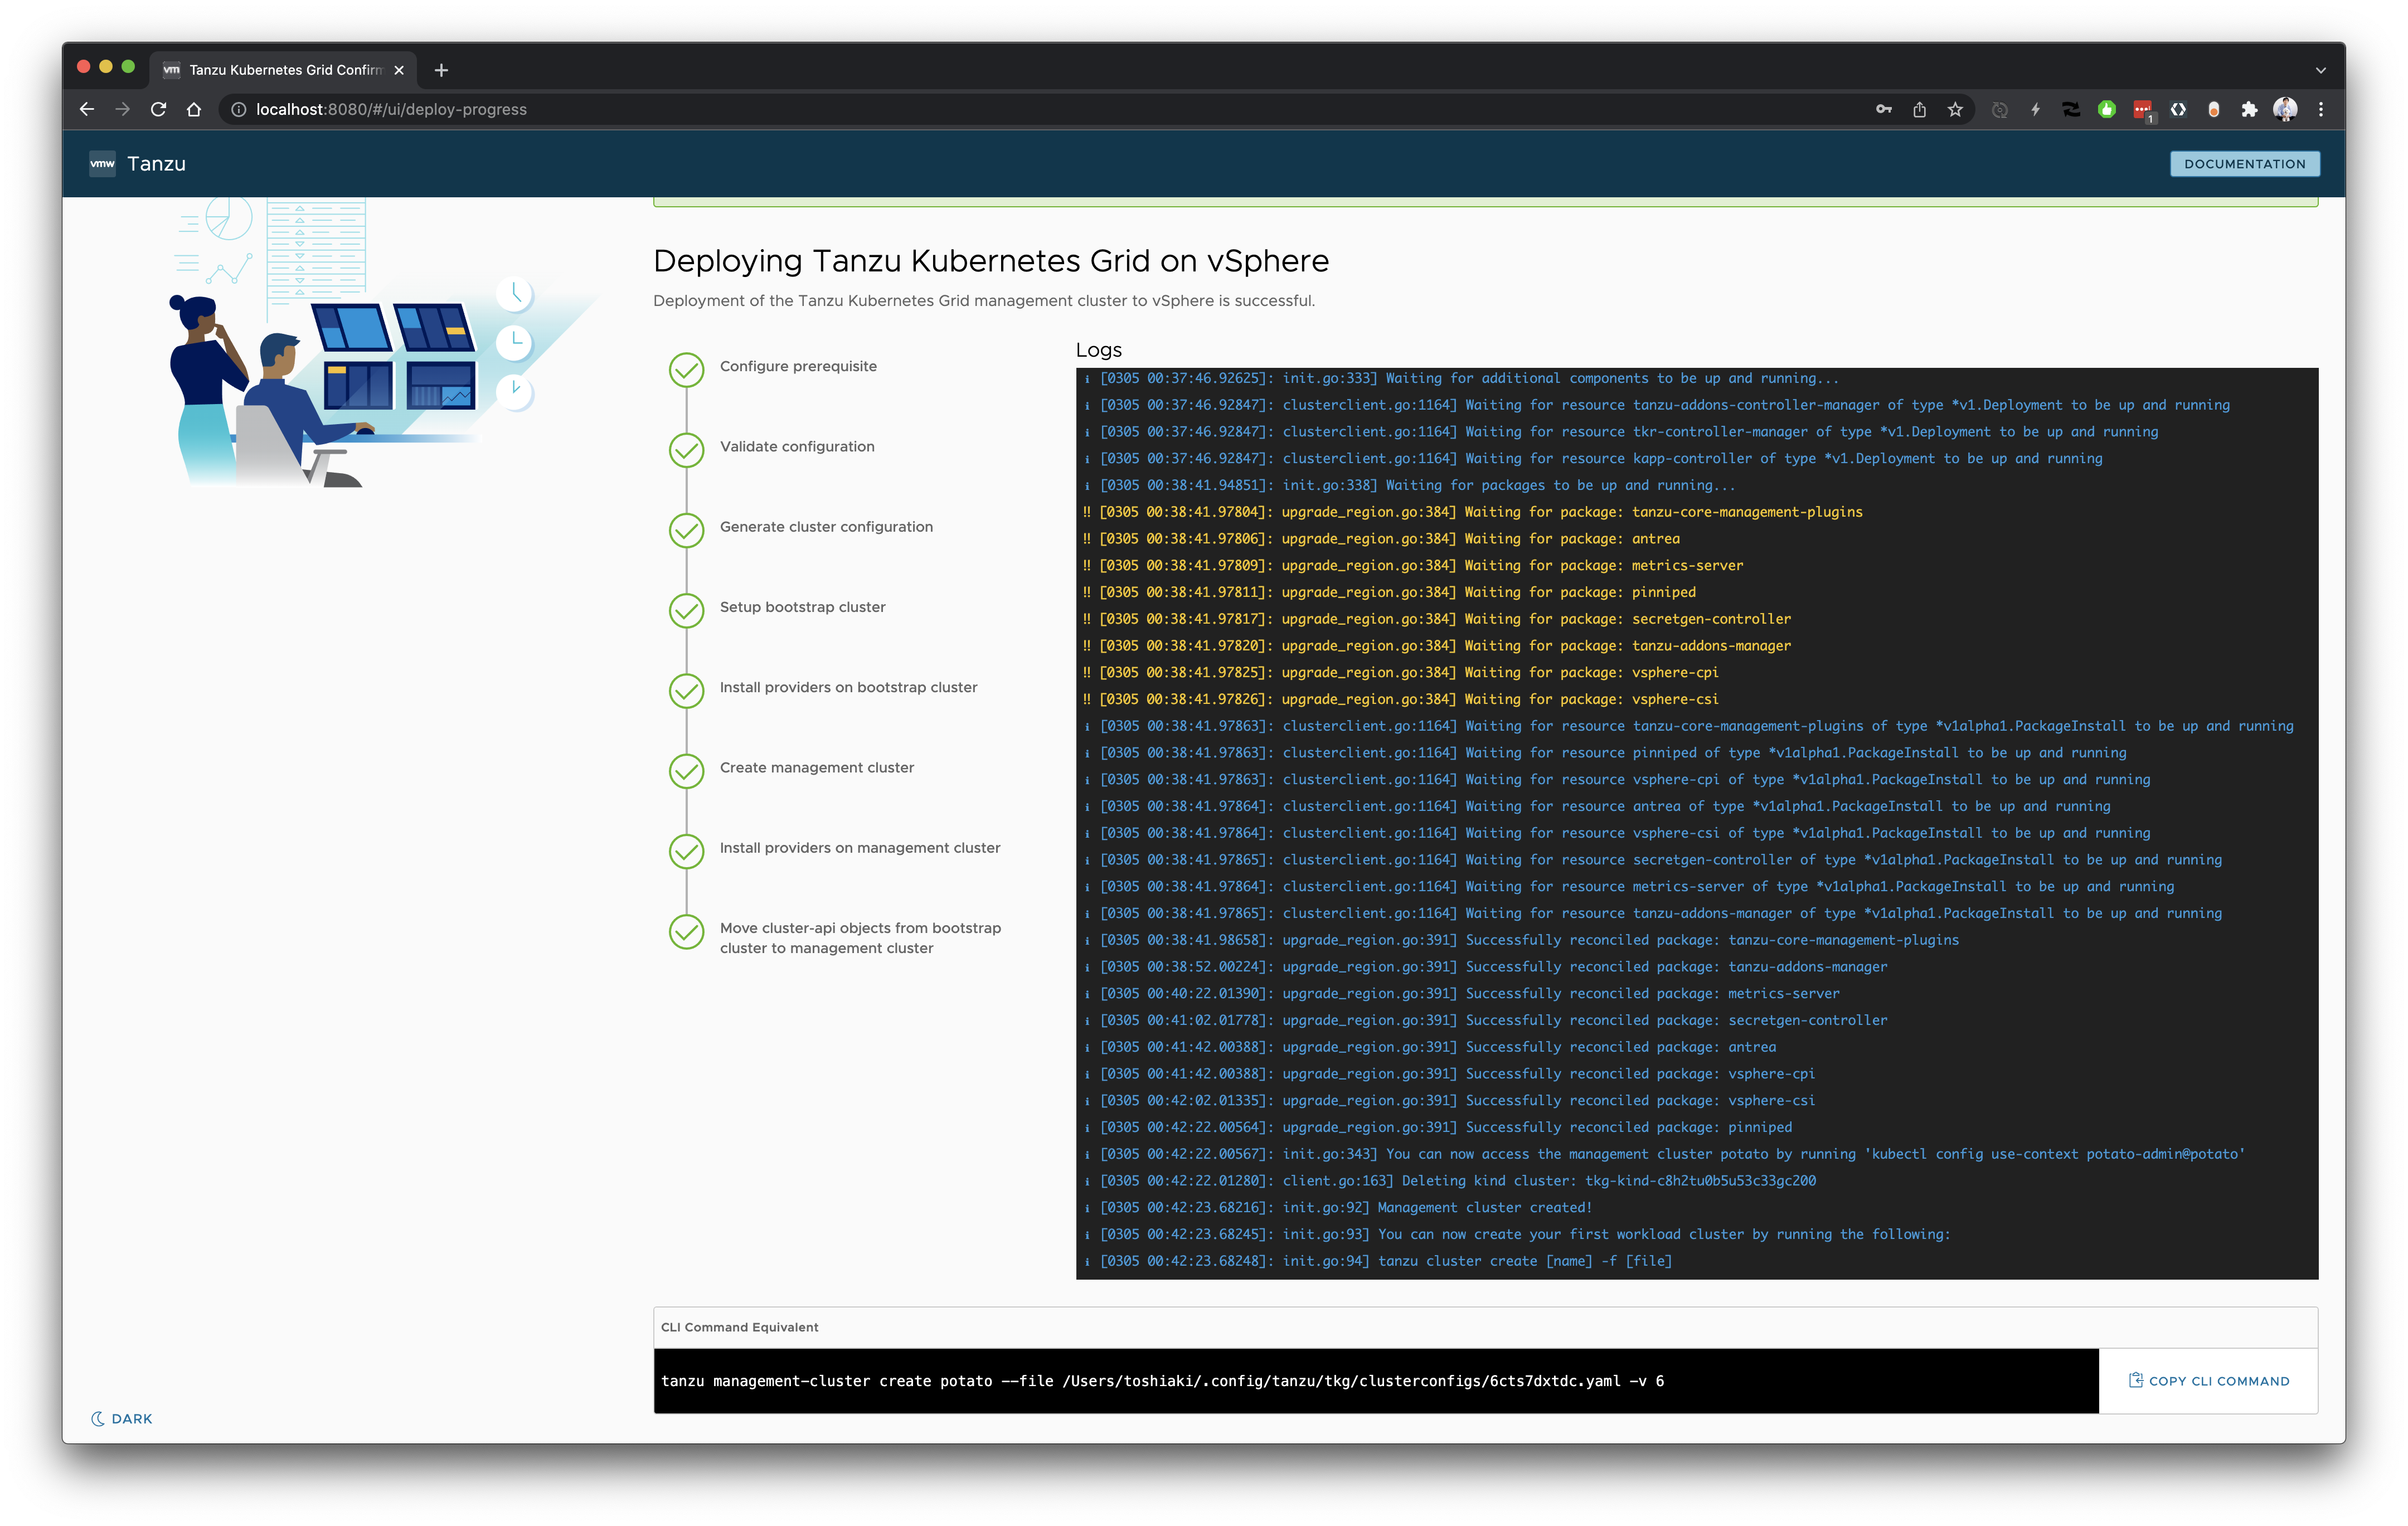
Task: Click the red badge extension icon
Action: click(x=2143, y=110)
